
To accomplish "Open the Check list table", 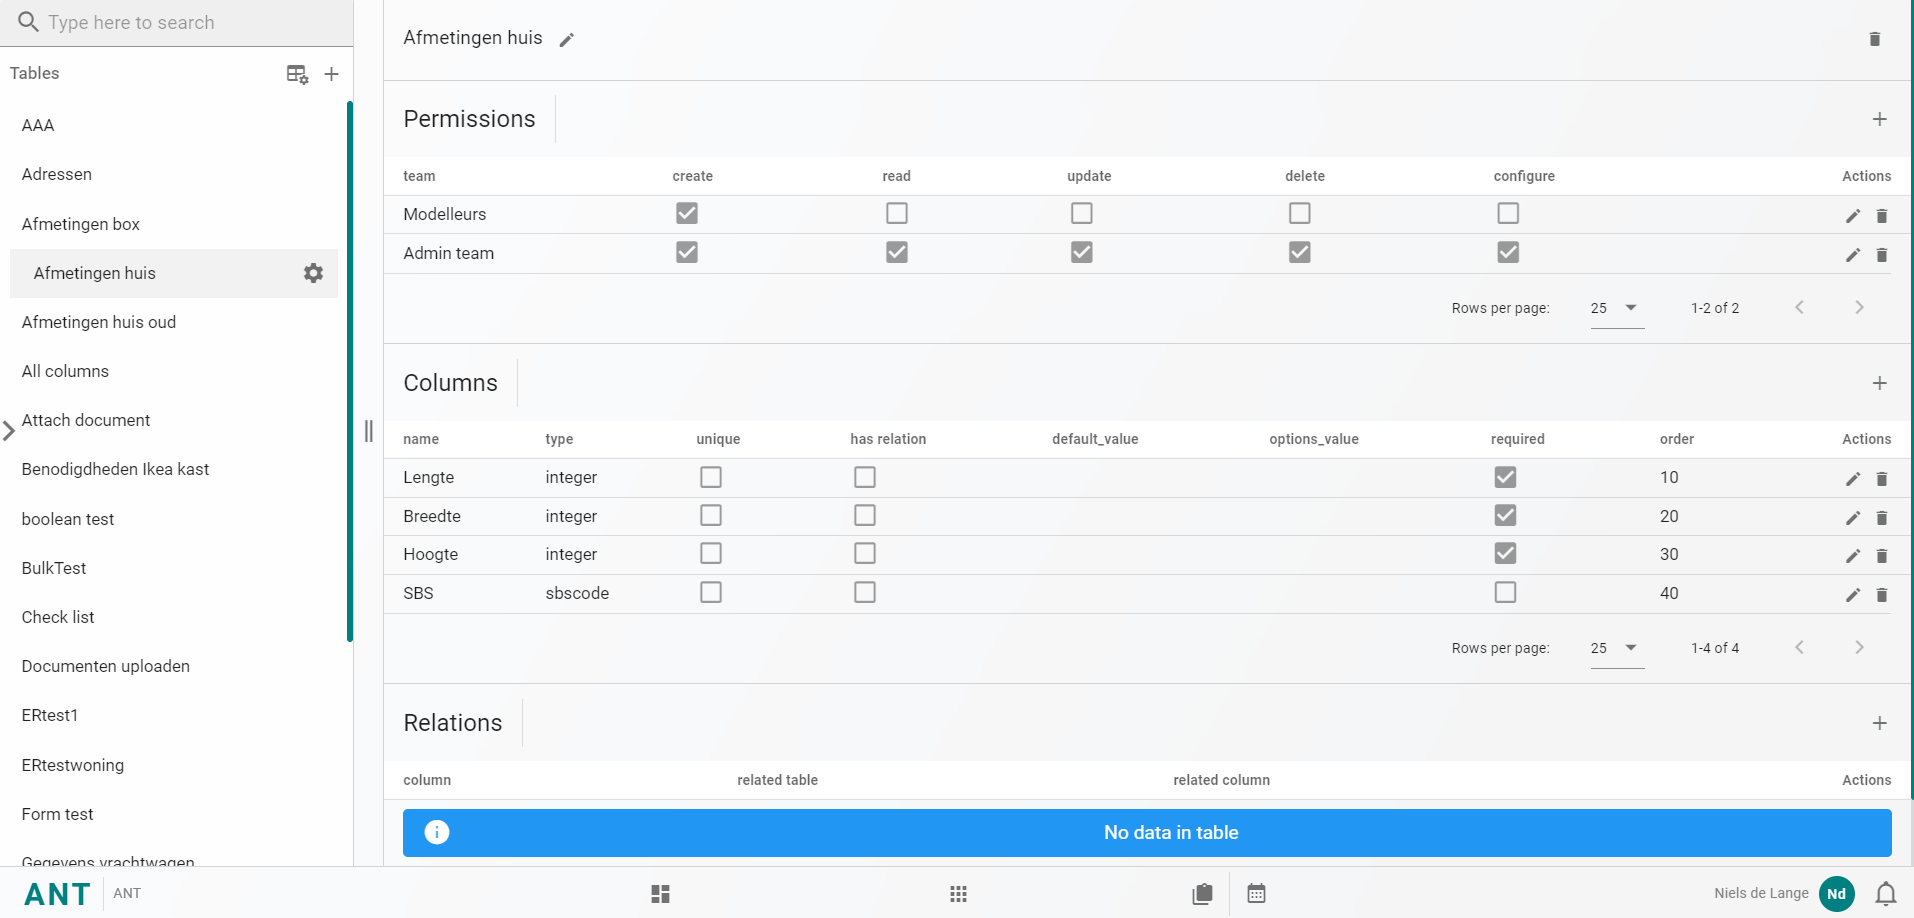I will (x=58, y=617).
